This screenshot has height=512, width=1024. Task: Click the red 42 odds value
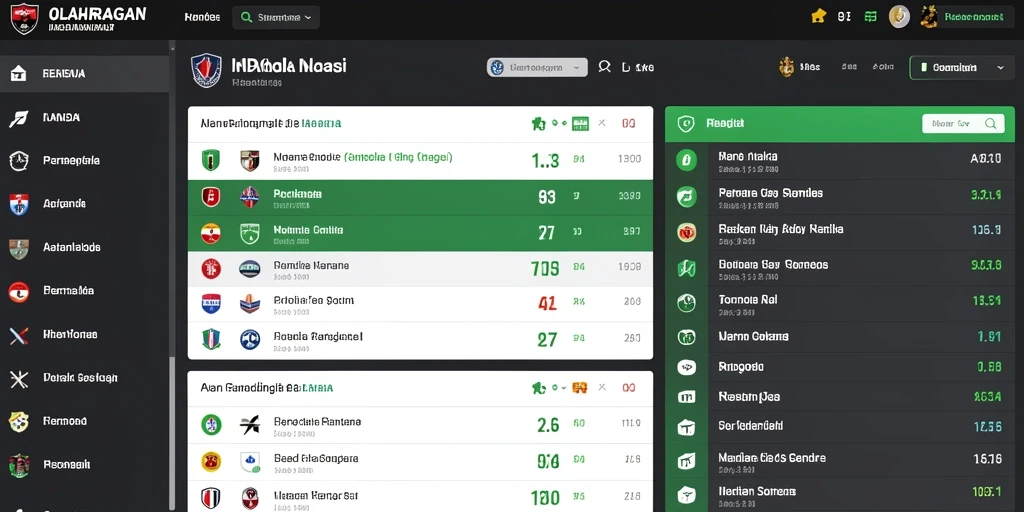point(547,303)
